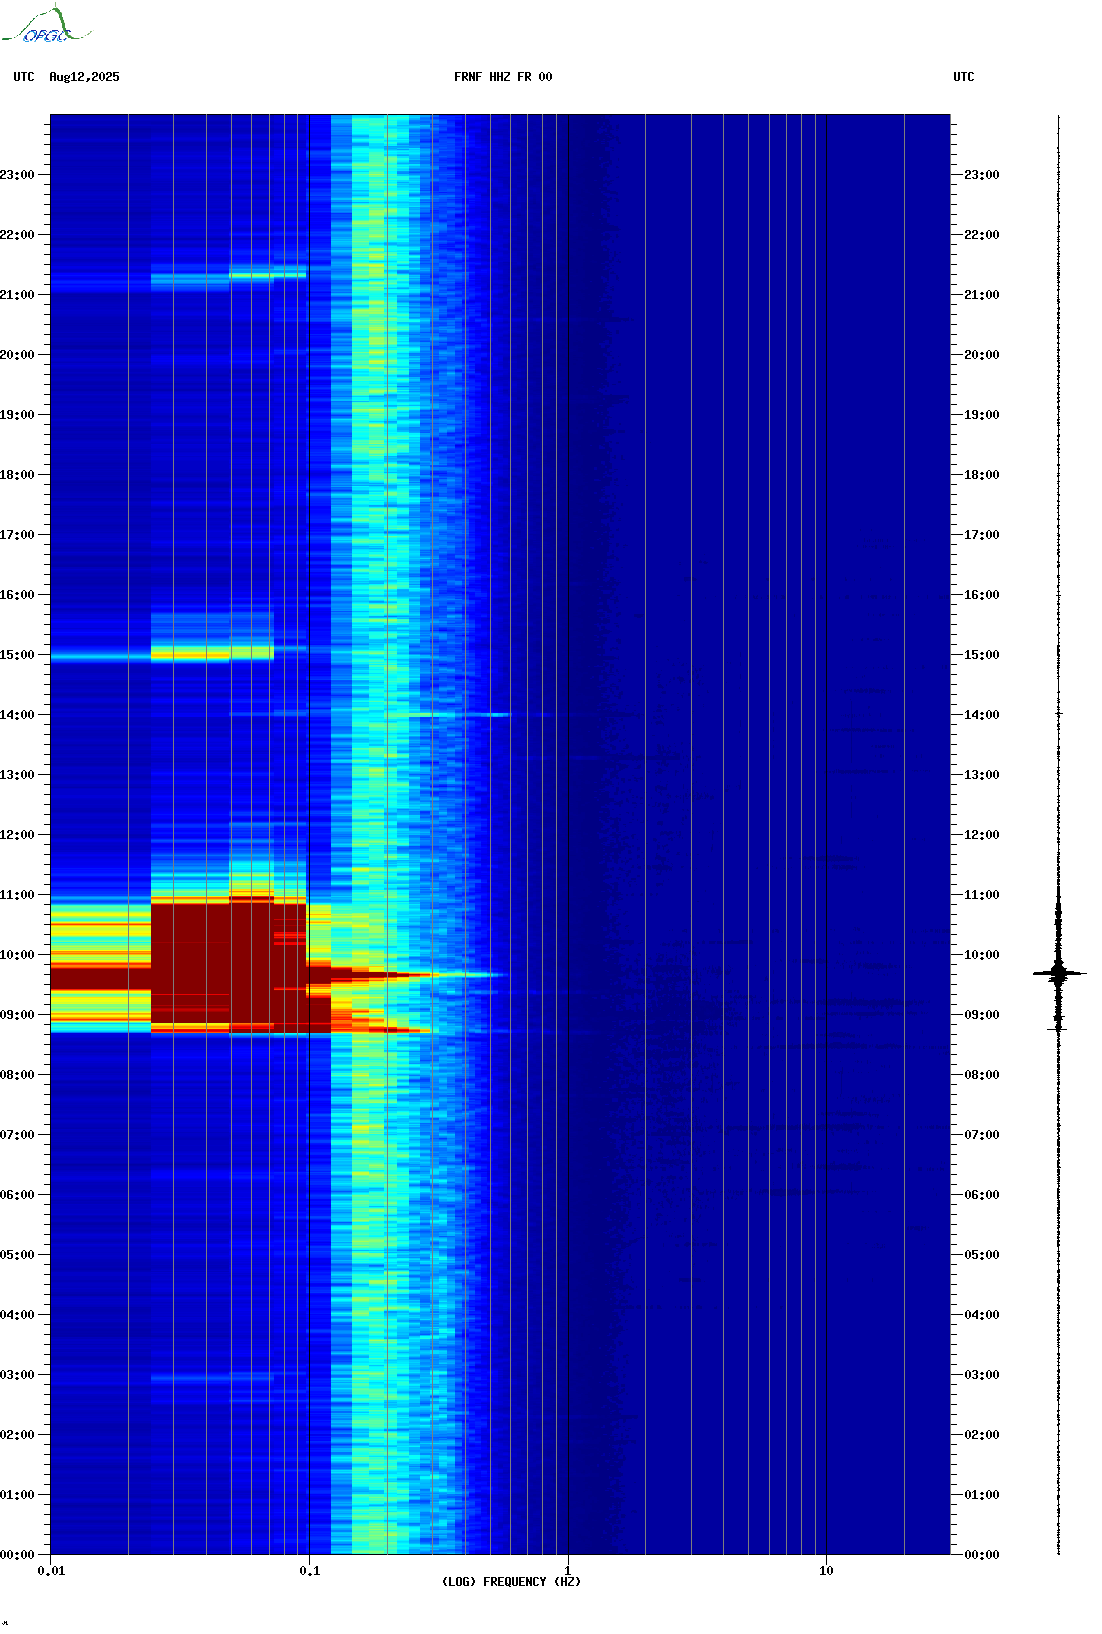Click the left-axis 08:00 time label
This screenshot has width=1102, height=1634.
[x=17, y=1075]
